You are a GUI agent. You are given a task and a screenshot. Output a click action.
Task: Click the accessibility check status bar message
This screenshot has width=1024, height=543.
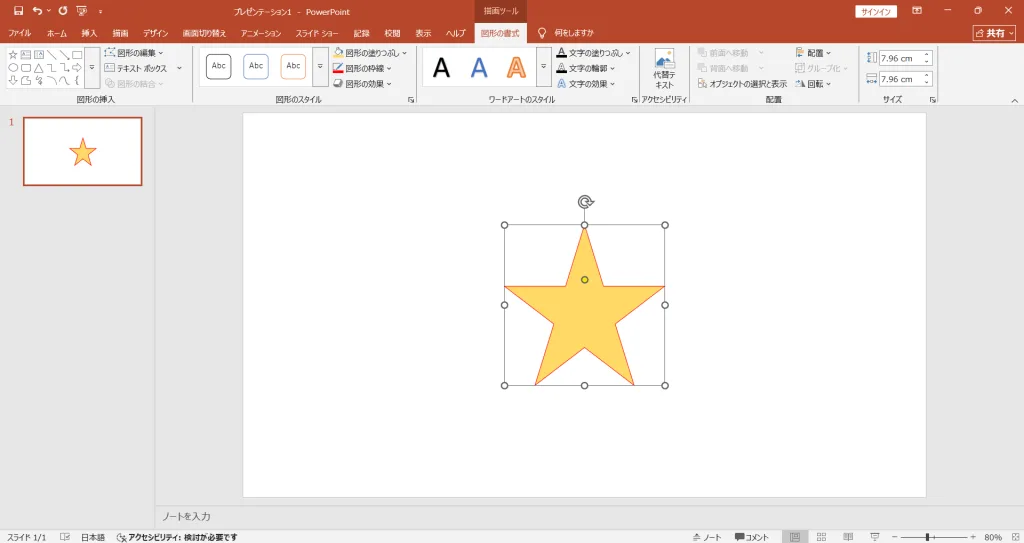coord(177,537)
